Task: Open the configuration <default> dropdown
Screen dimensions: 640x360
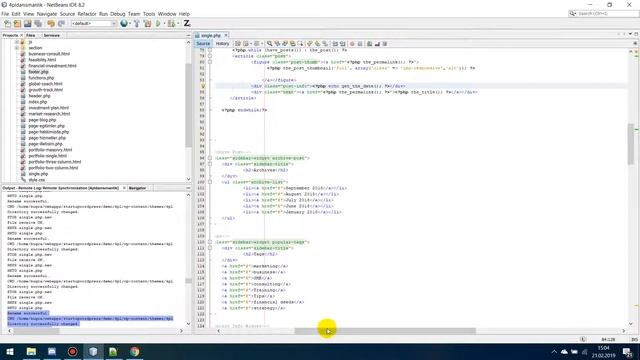Action: [94, 24]
